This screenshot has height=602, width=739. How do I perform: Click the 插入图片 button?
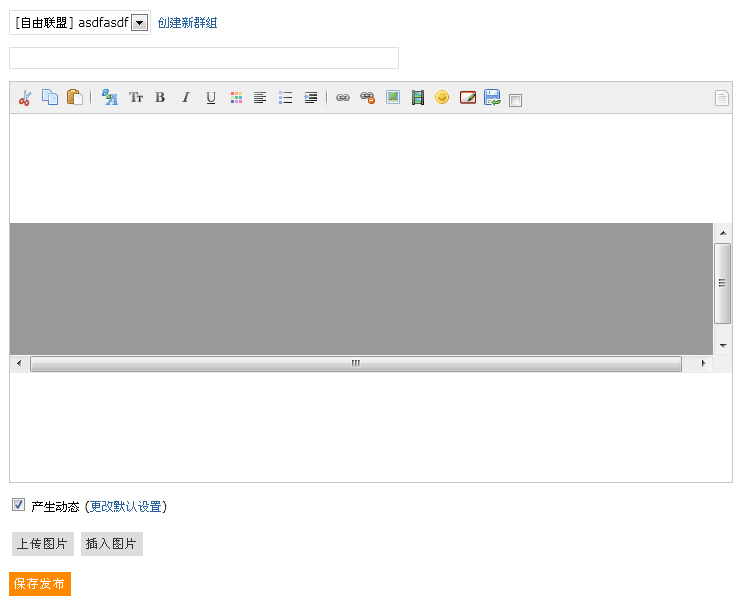(x=112, y=544)
